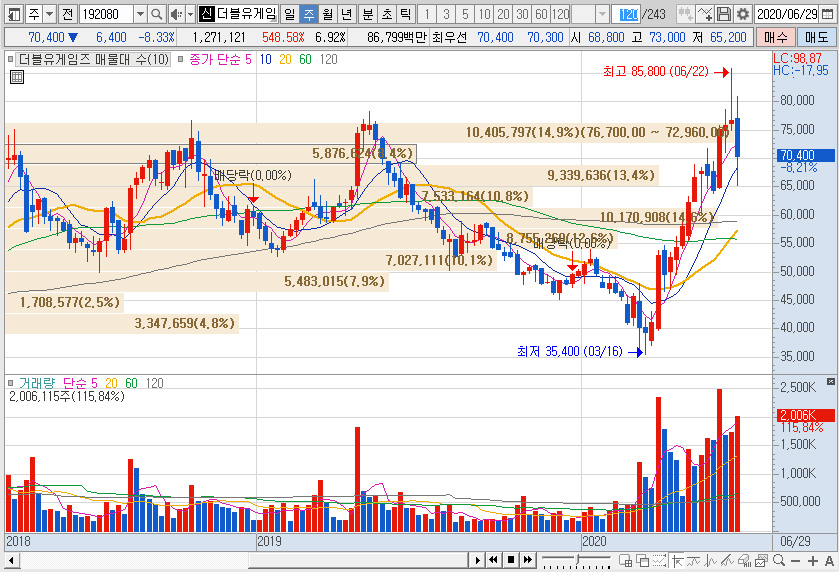Click the dashed chart range icon

point(659,560)
